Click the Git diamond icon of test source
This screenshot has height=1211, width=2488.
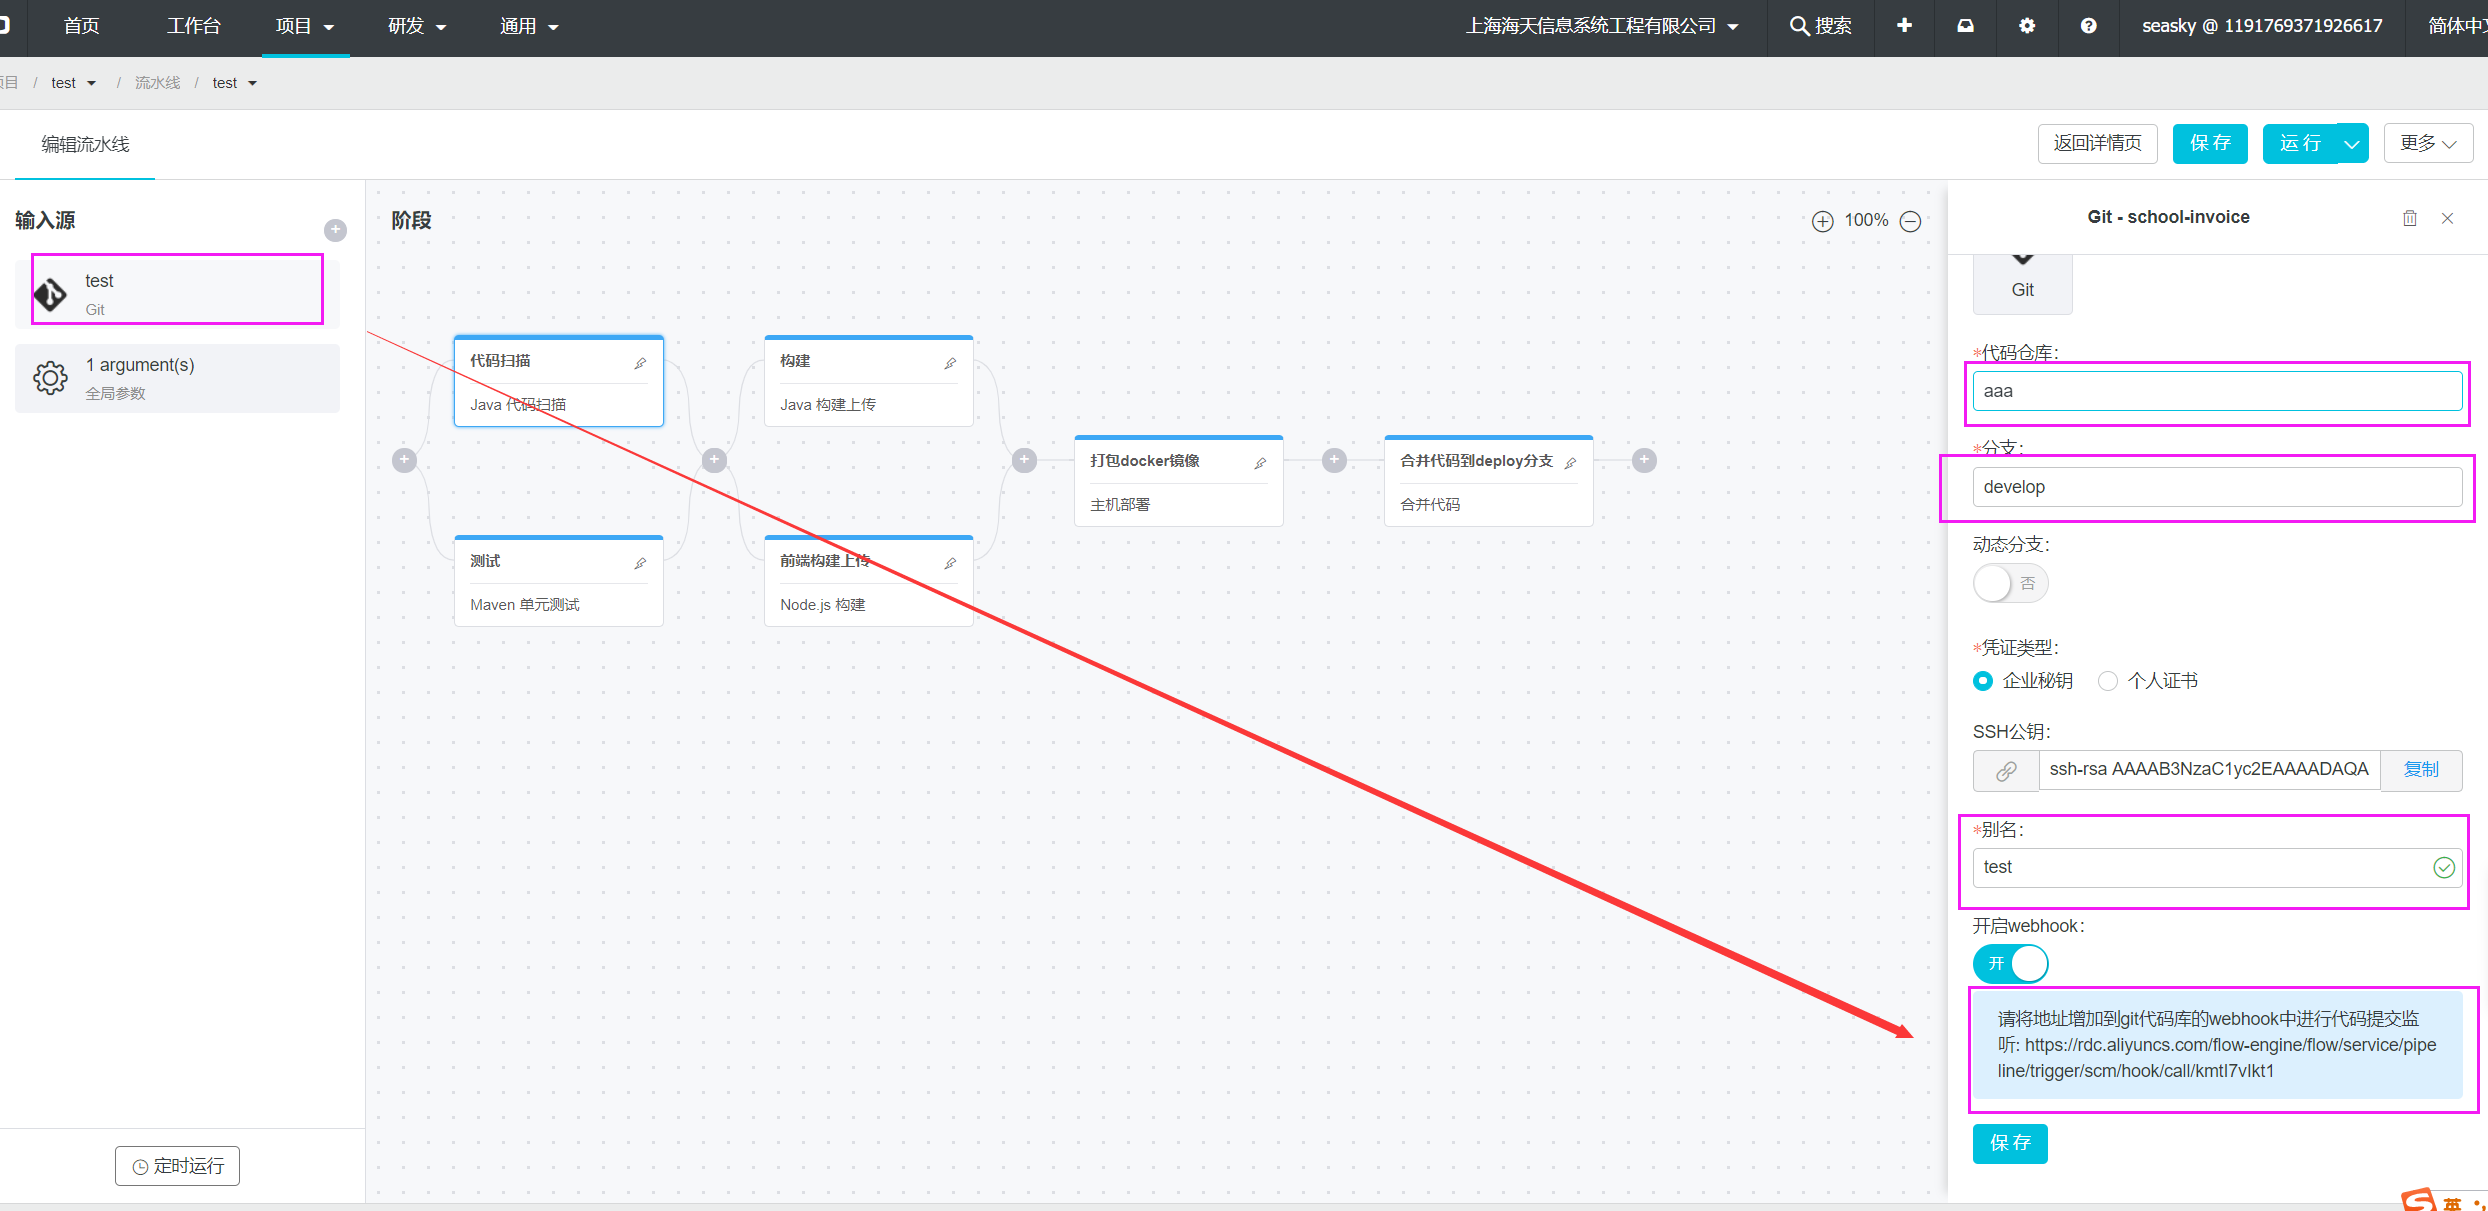[x=50, y=295]
